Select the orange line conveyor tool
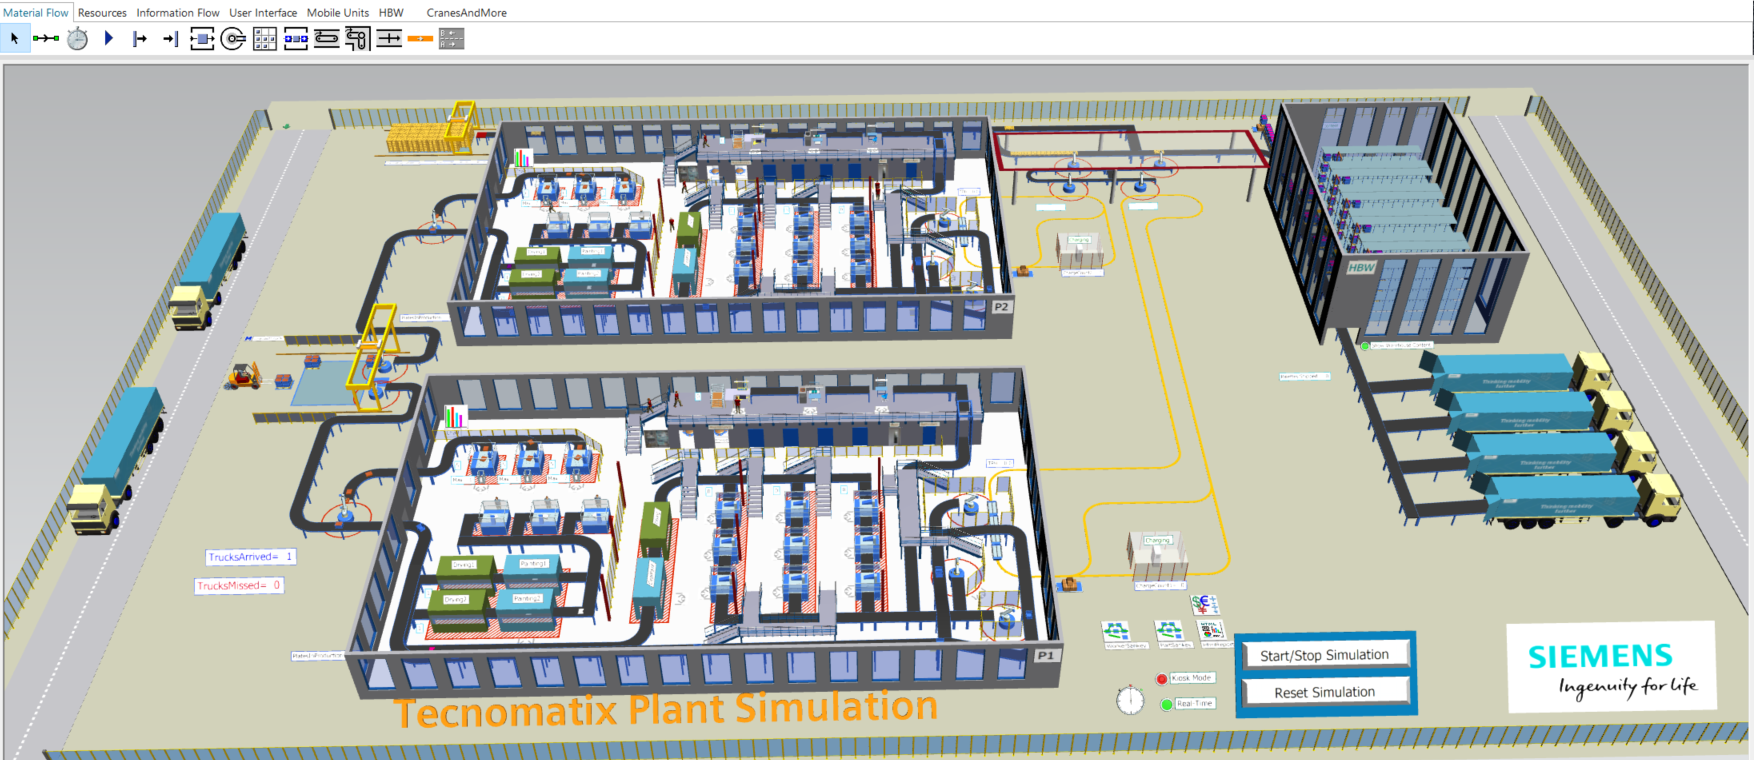 [x=420, y=39]
